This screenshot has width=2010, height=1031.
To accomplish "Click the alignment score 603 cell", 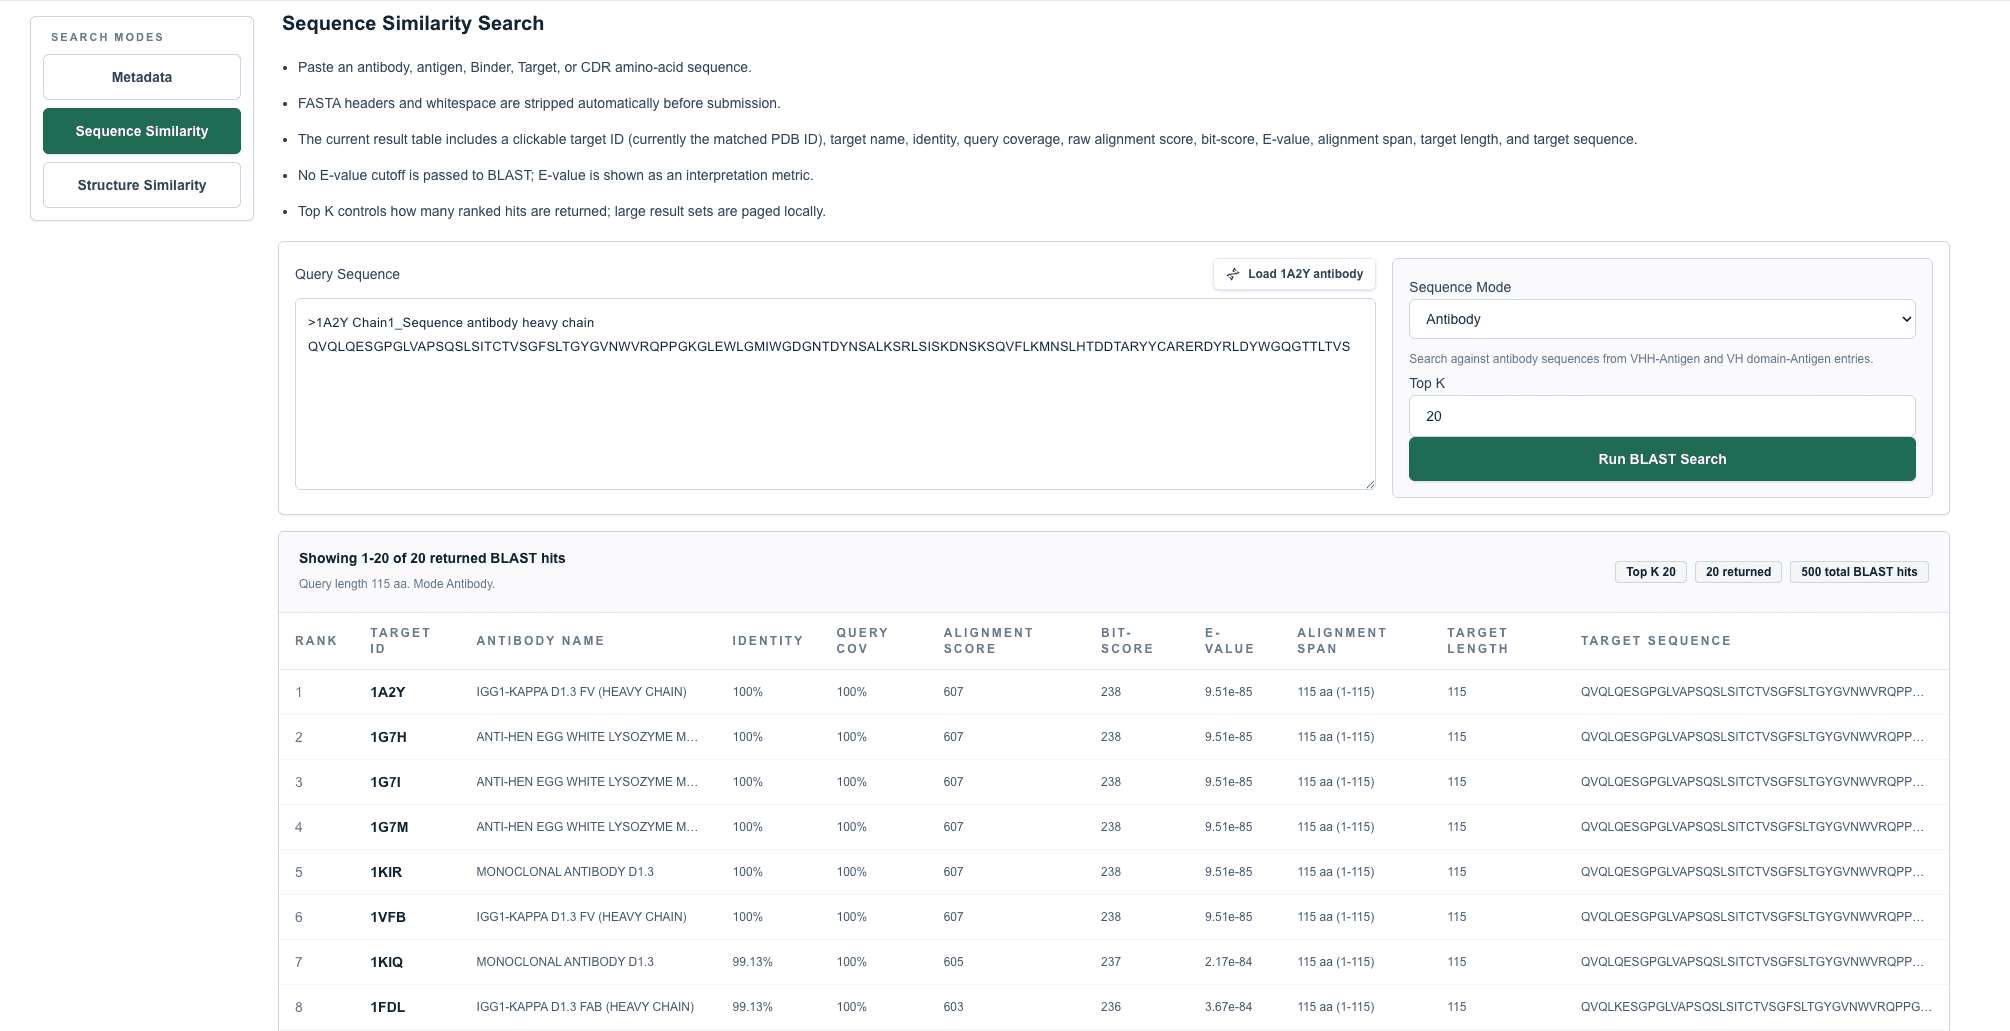I will coord(954,1007).
